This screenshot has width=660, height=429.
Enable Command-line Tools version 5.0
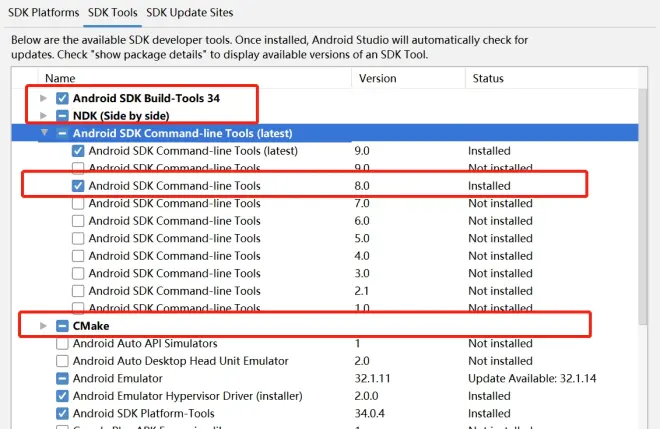78,238
